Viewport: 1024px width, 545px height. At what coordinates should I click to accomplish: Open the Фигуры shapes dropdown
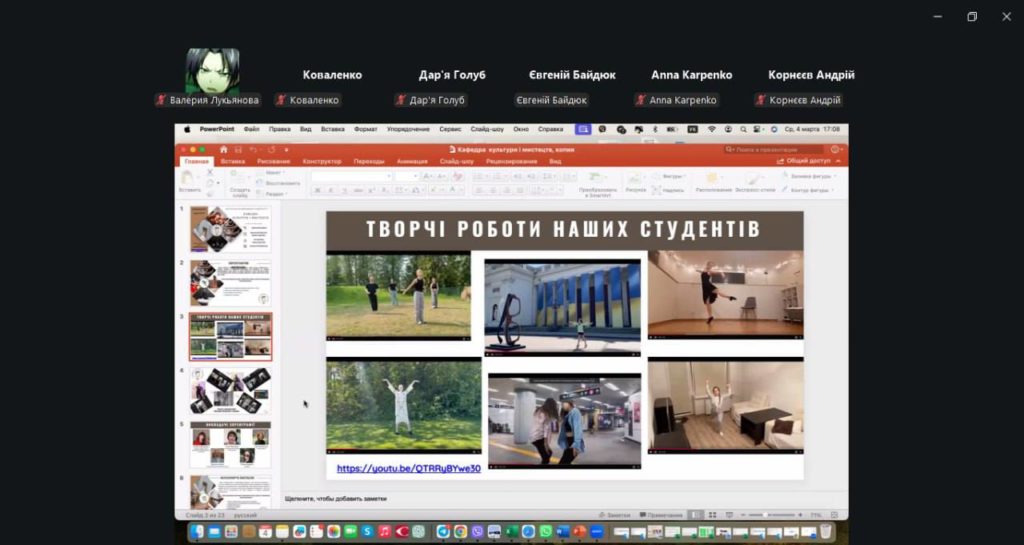pyautogui.click(x=672, y=176)
